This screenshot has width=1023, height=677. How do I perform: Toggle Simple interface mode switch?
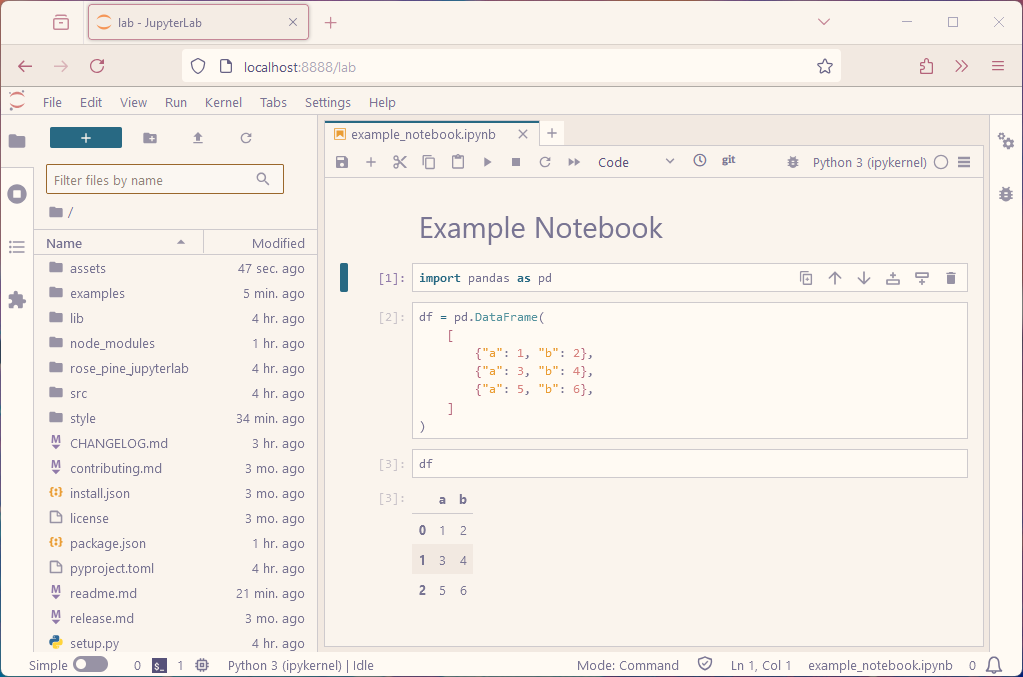(x=91, y=665)
